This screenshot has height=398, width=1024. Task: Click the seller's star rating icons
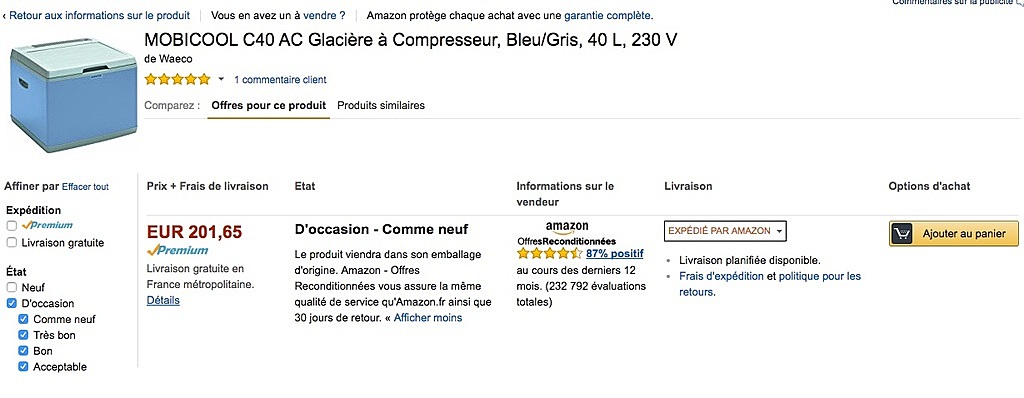coord(549,254)
